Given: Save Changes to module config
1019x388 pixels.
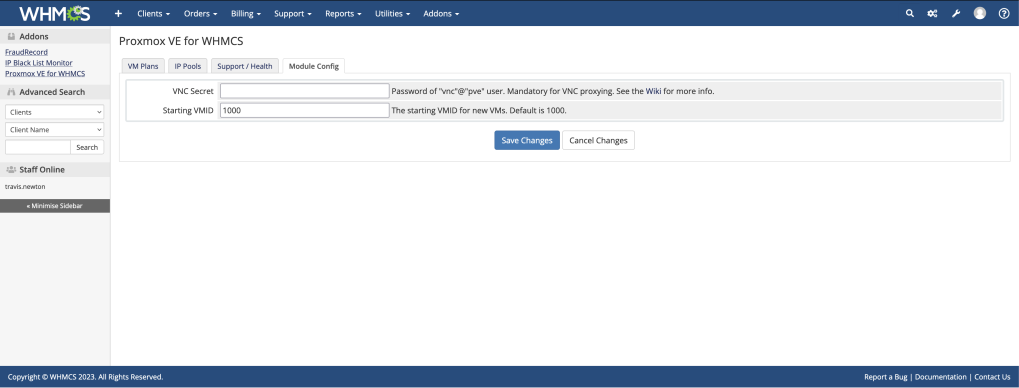Looking at the screenshot, I should tap(527, 140).
